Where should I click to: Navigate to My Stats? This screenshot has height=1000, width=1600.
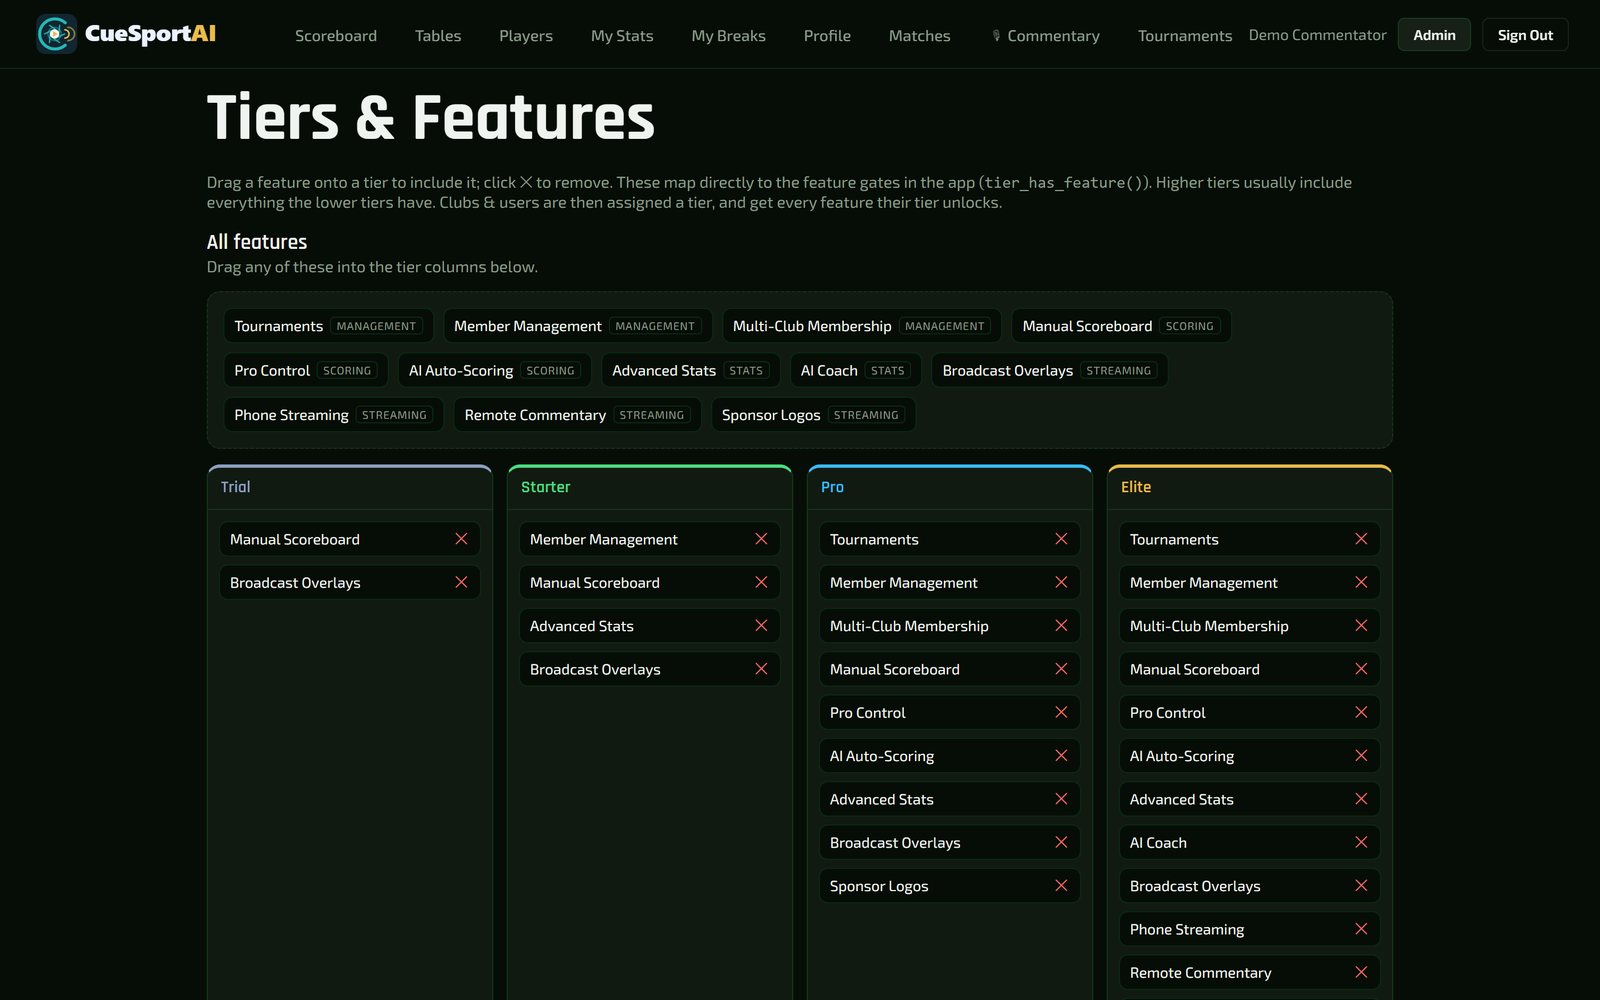click(x=622, y=35)
